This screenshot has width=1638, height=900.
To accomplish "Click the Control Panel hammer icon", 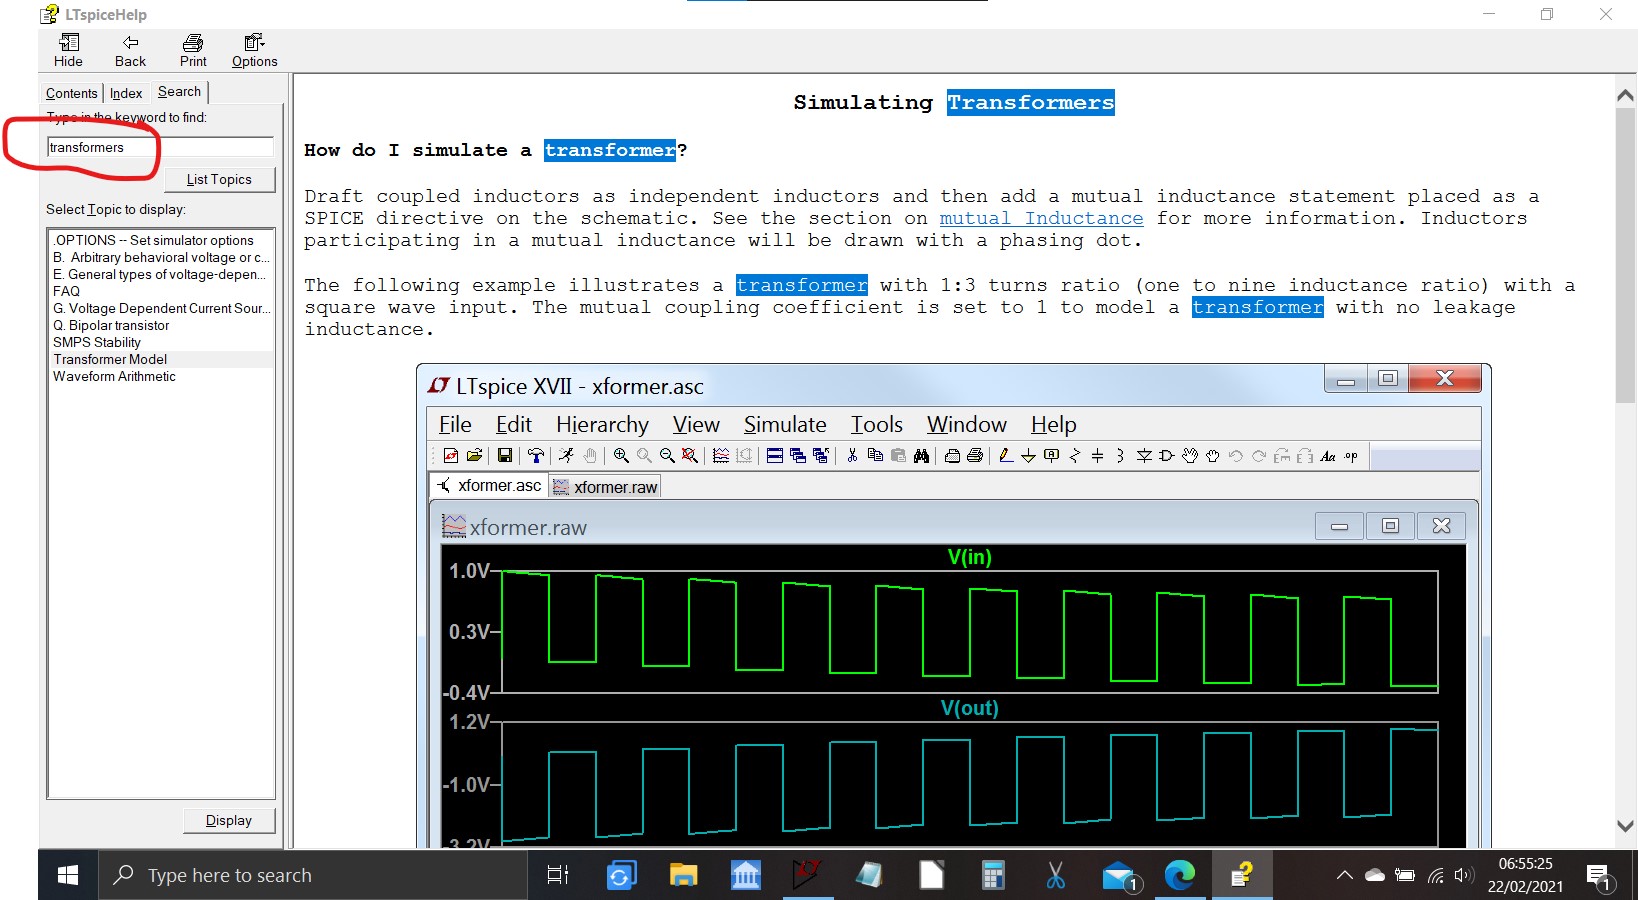I will pyautogui.click(x=536, y=456).
